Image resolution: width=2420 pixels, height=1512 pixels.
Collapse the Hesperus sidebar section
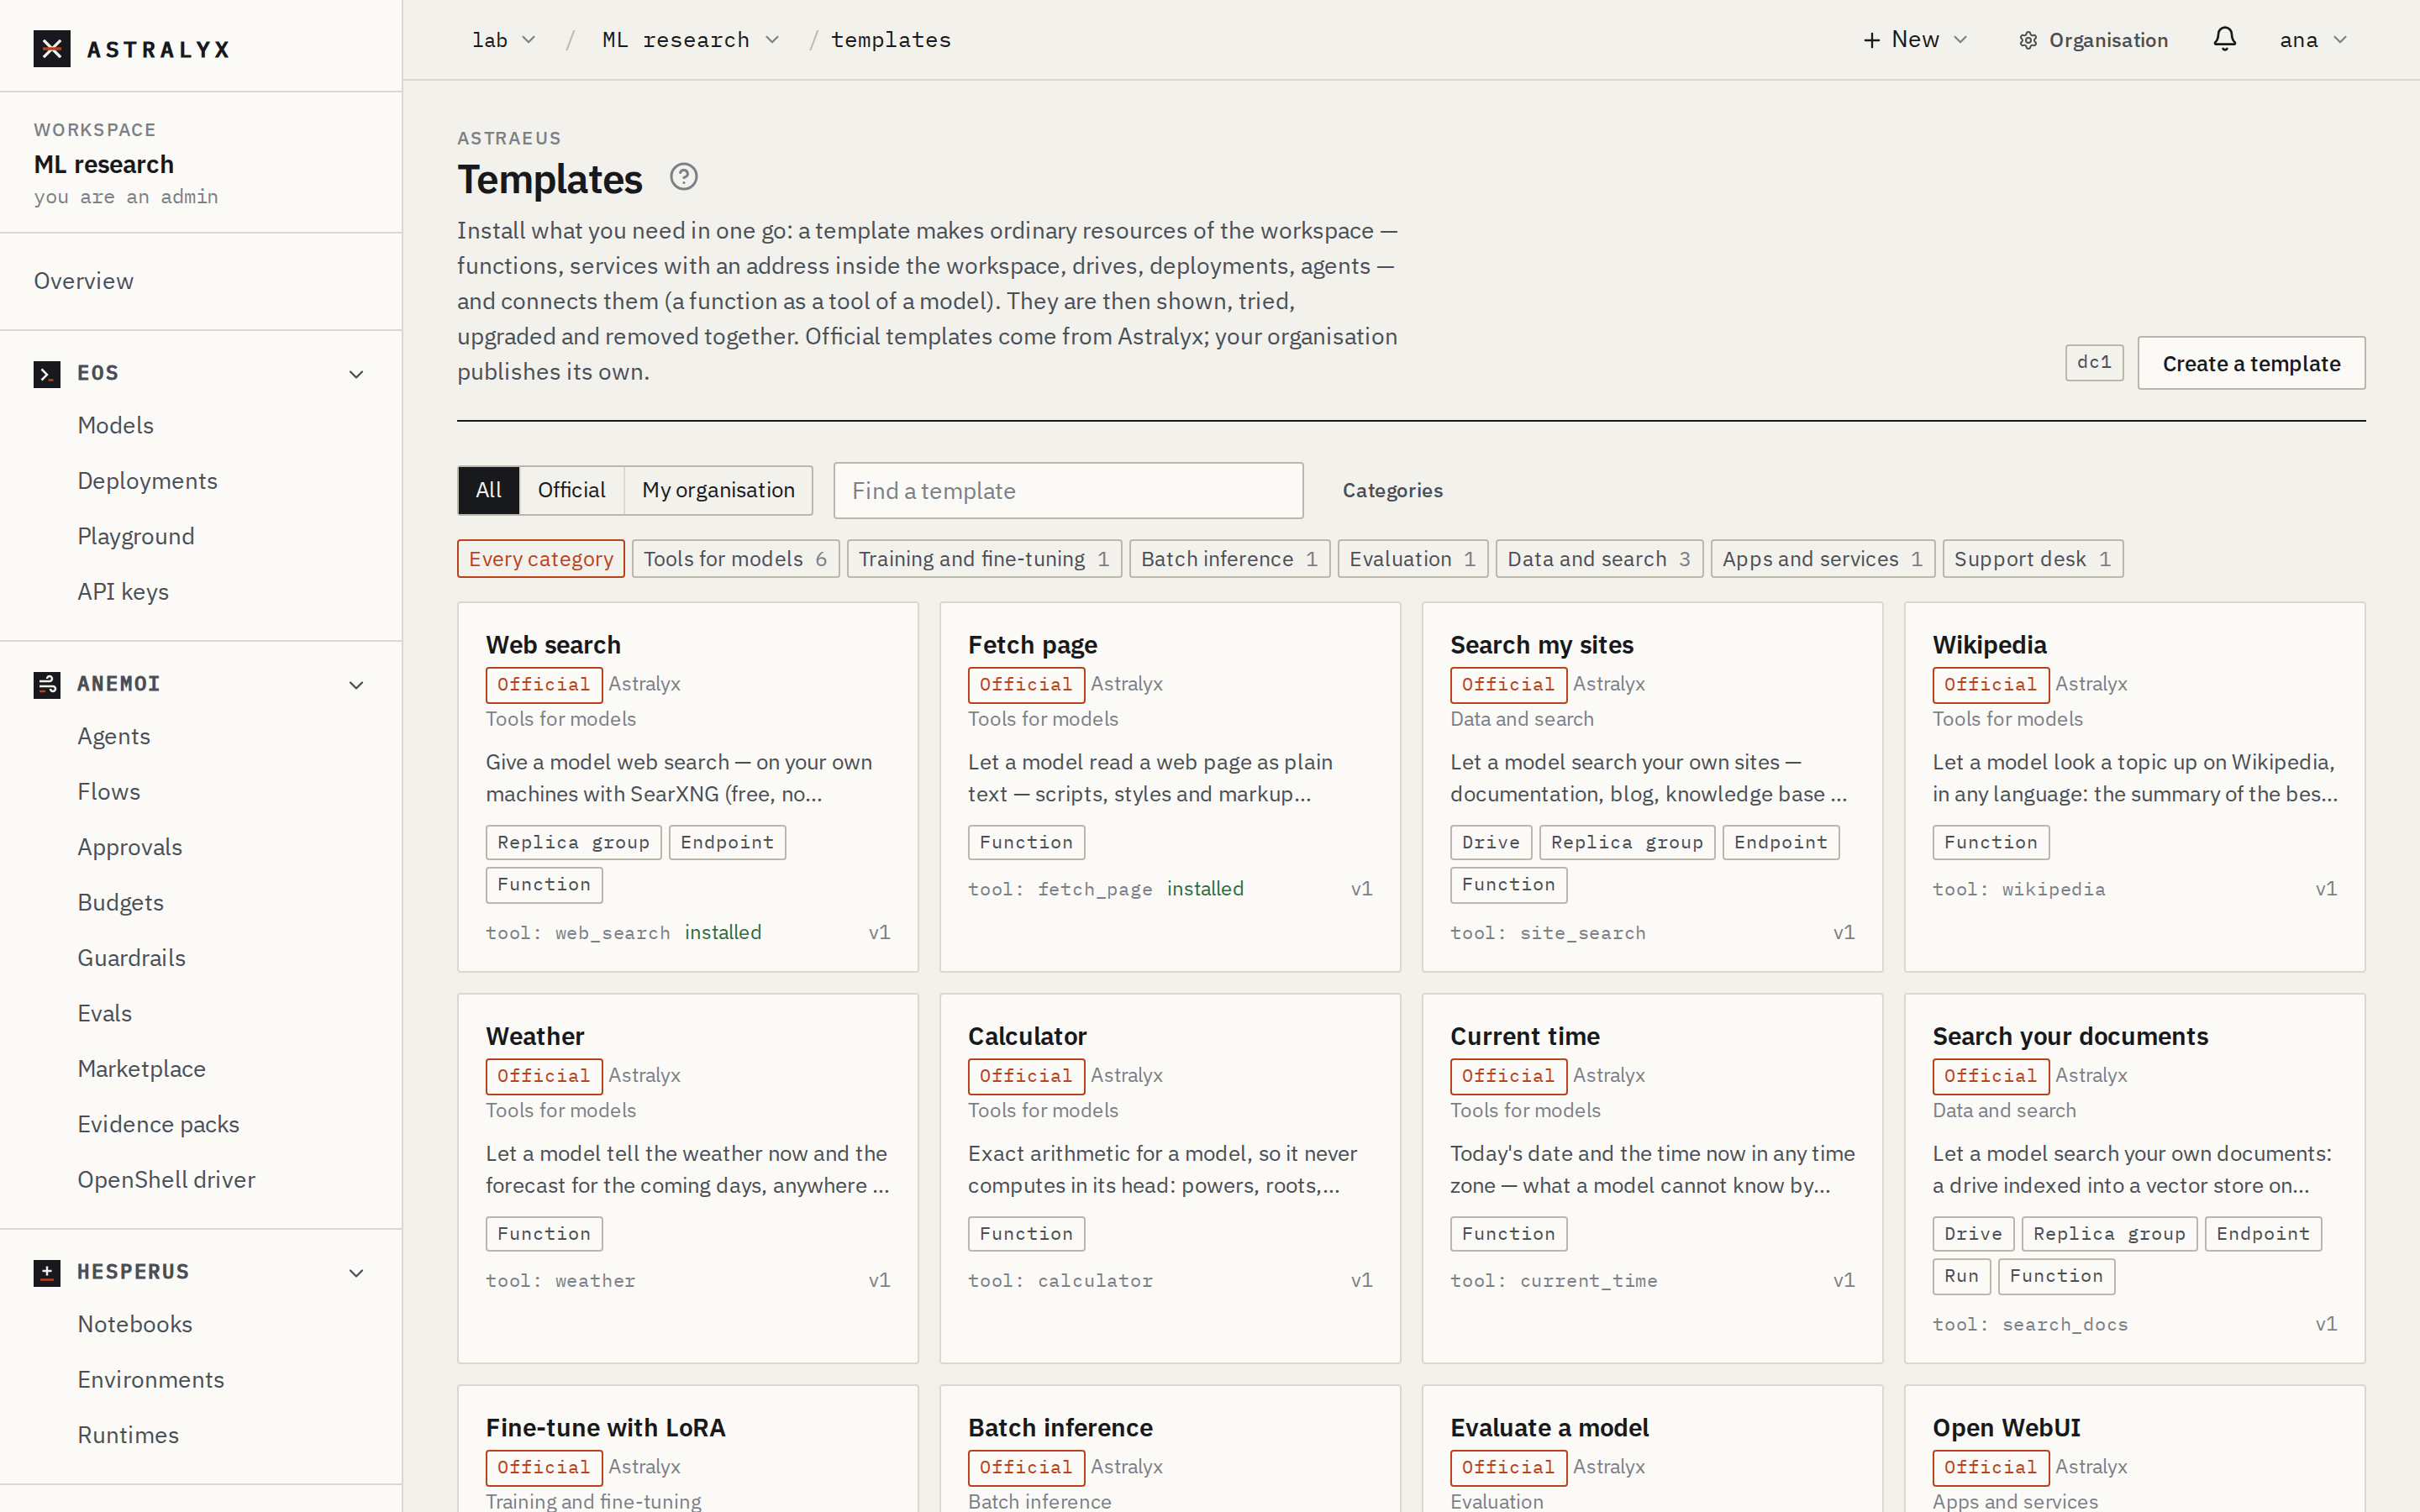(356, 1273)
